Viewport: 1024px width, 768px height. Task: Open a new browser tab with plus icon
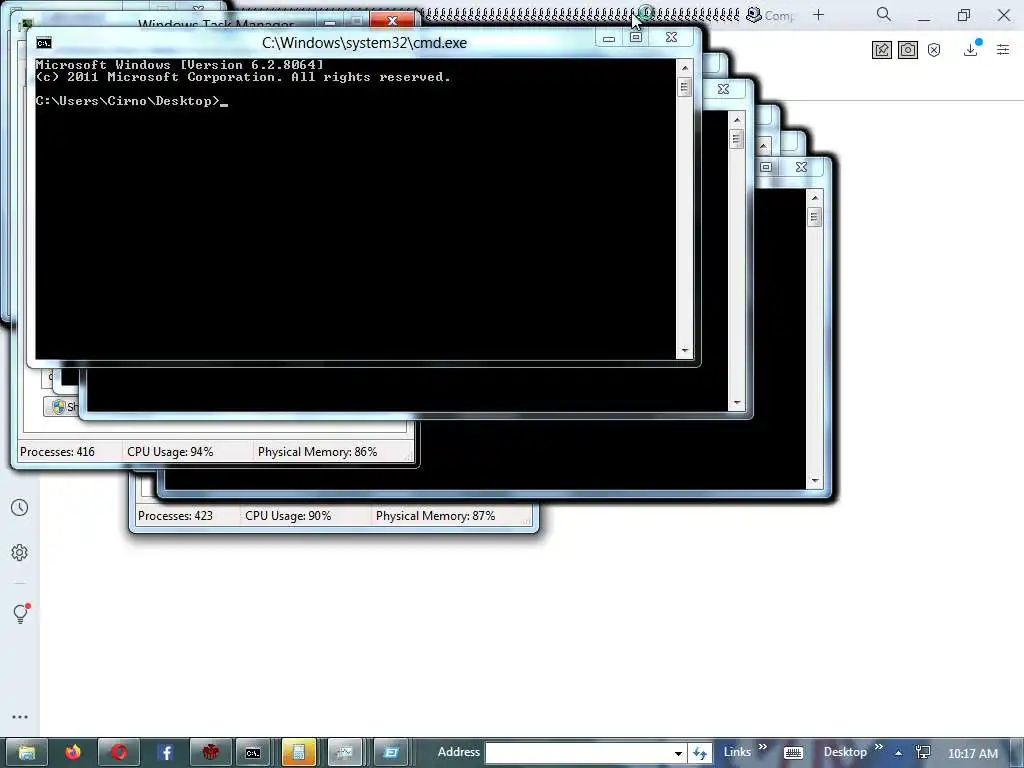(818, 14)
